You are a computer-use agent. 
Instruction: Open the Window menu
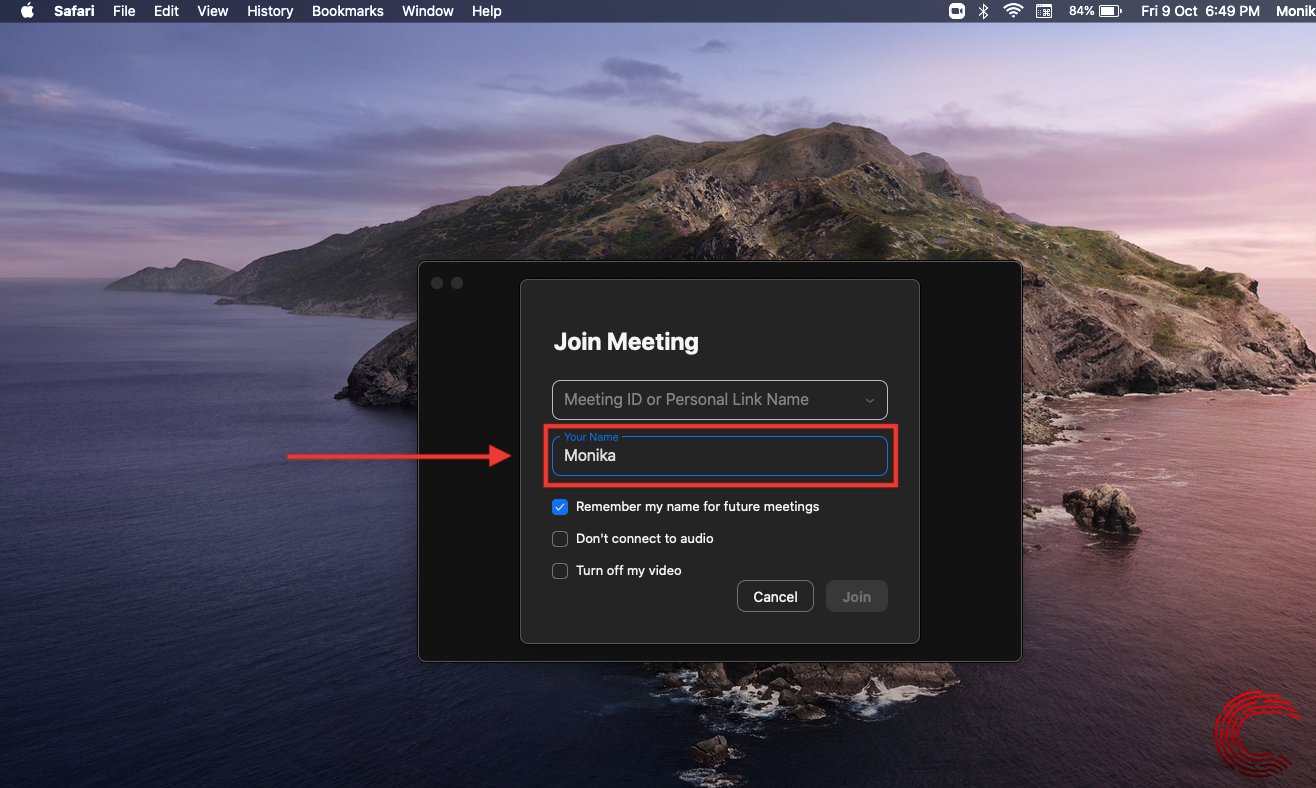coord(427,11)
